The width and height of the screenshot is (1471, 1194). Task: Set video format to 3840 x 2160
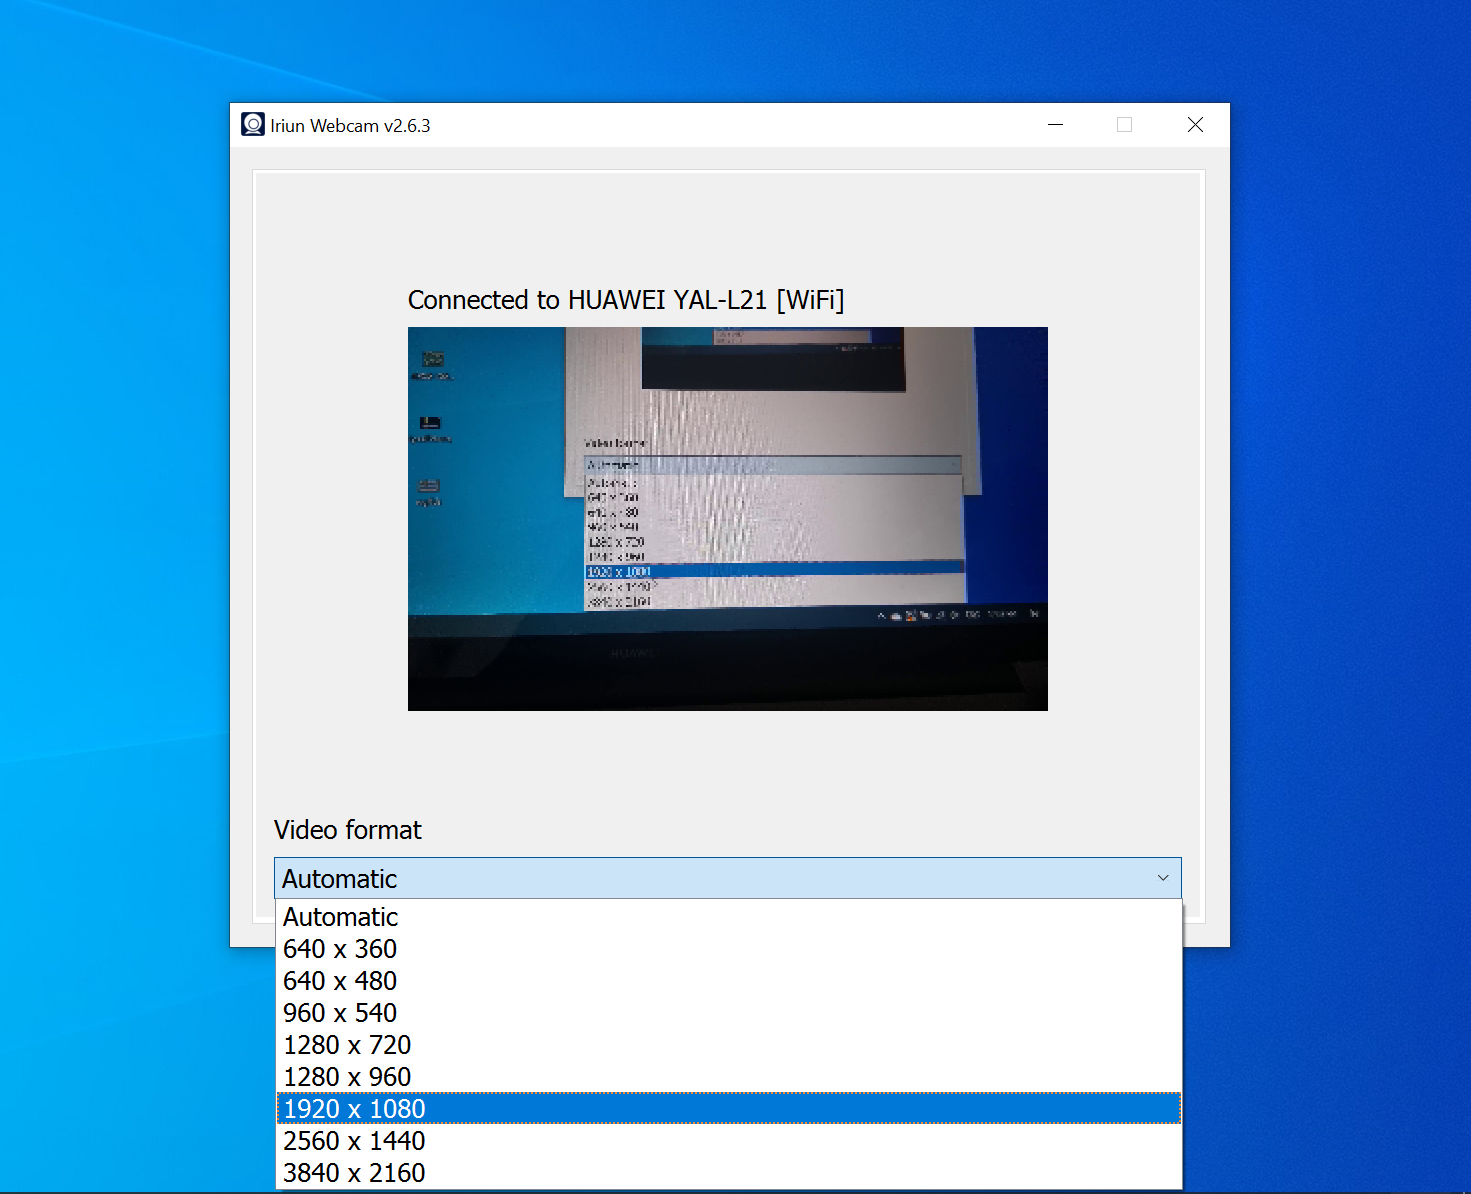click(729, 1173)
